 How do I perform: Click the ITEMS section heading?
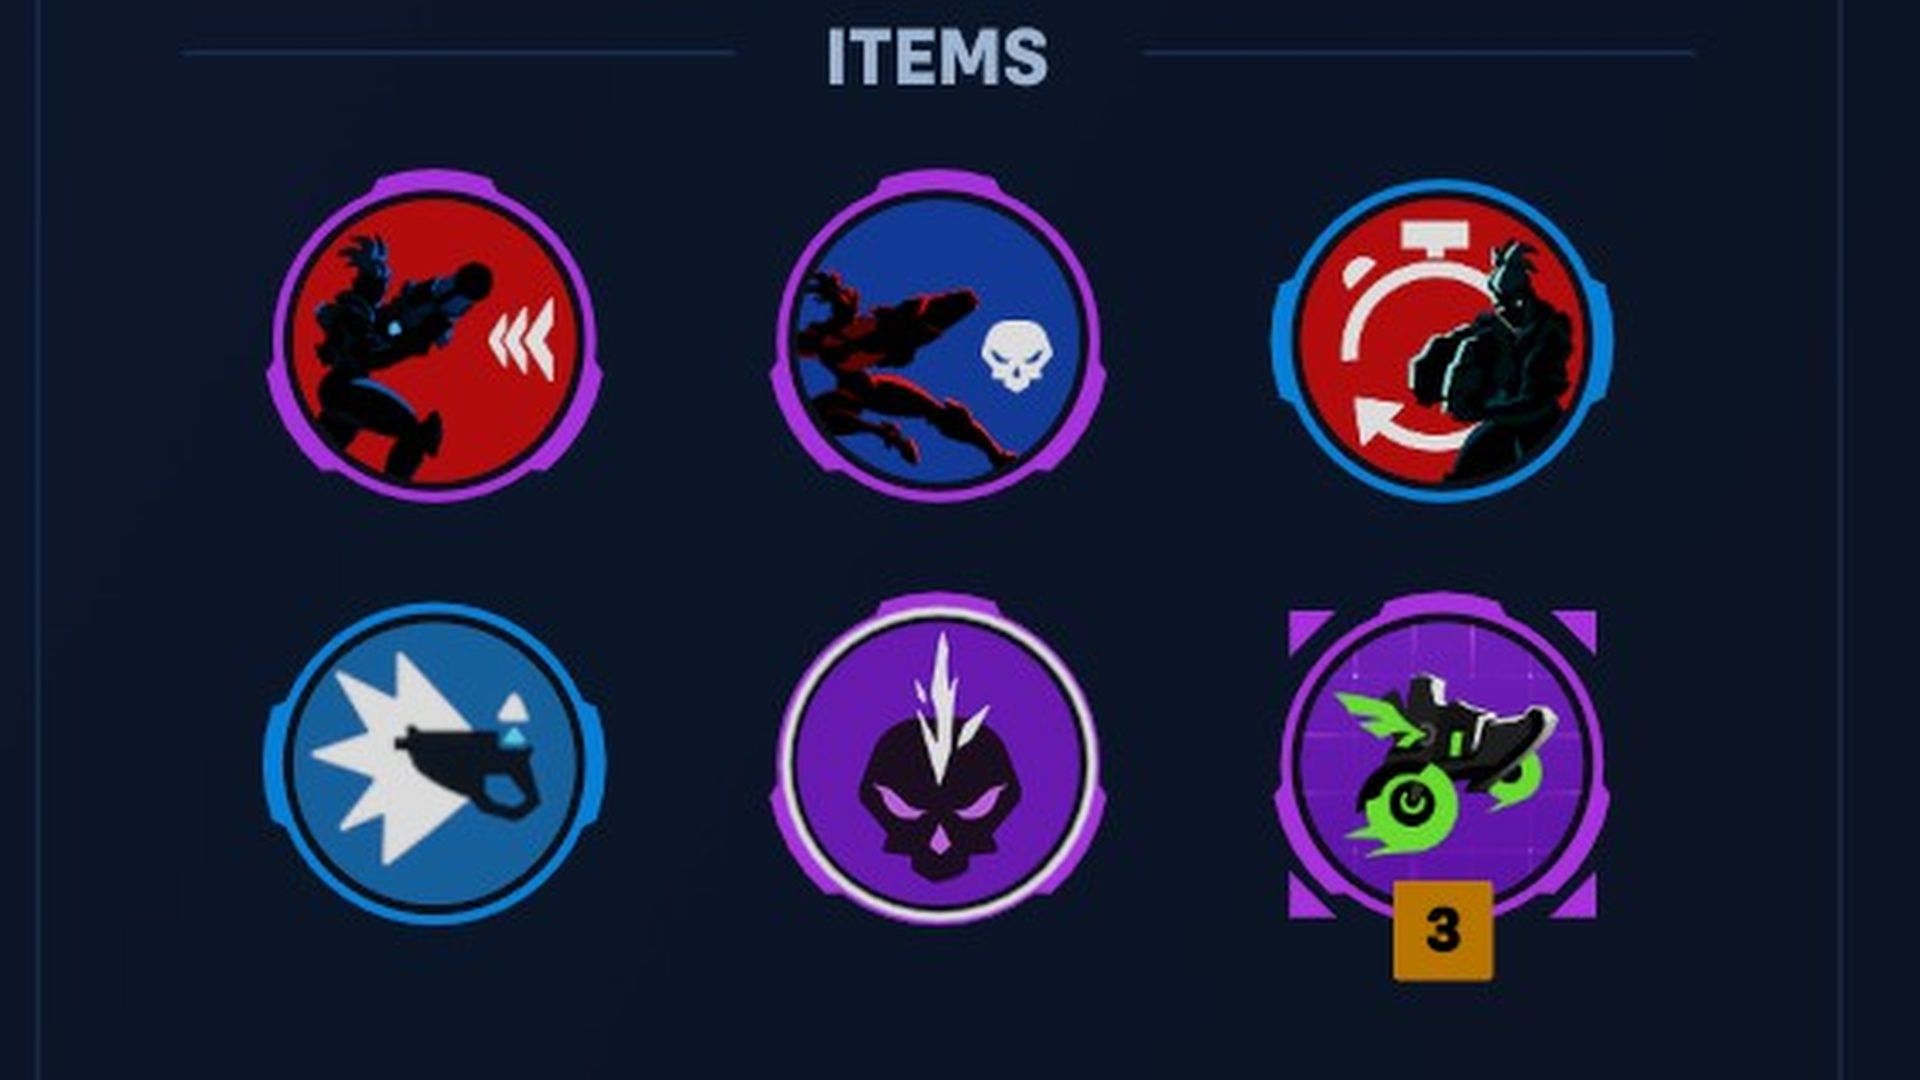tap(937, 57)
